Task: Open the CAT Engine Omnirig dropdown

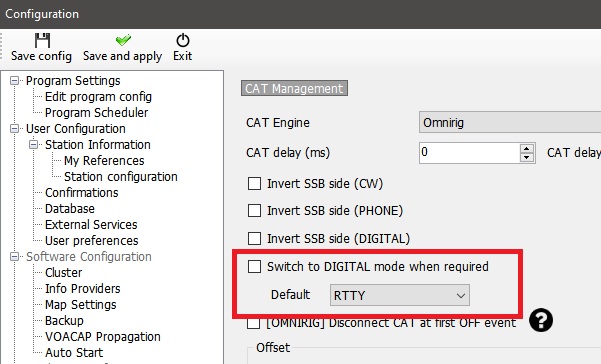Action: pos(510,122)
